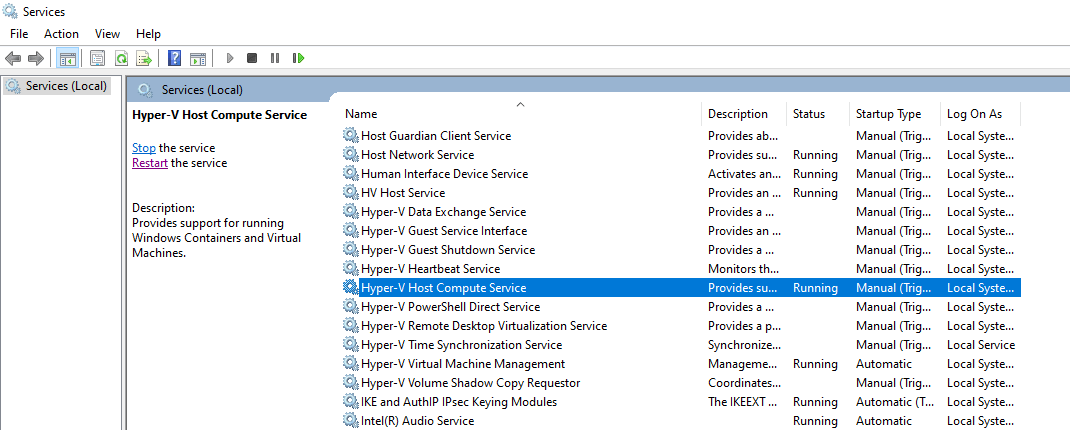The image size is (1070, 430).
Task: Click Stop the service link
Action: pyautogui.click(x=144, y=147)
